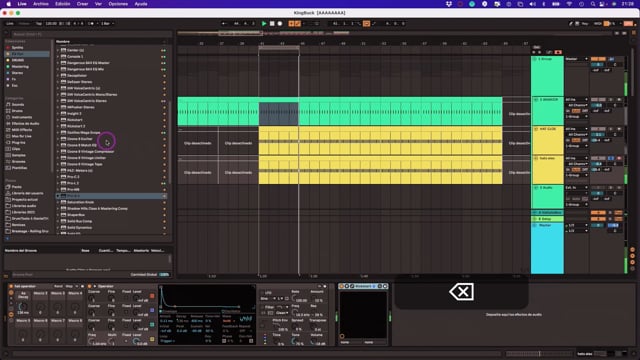Screen dimensions: 640x360
Task: Open the Archivo menu
Action: 40,4
